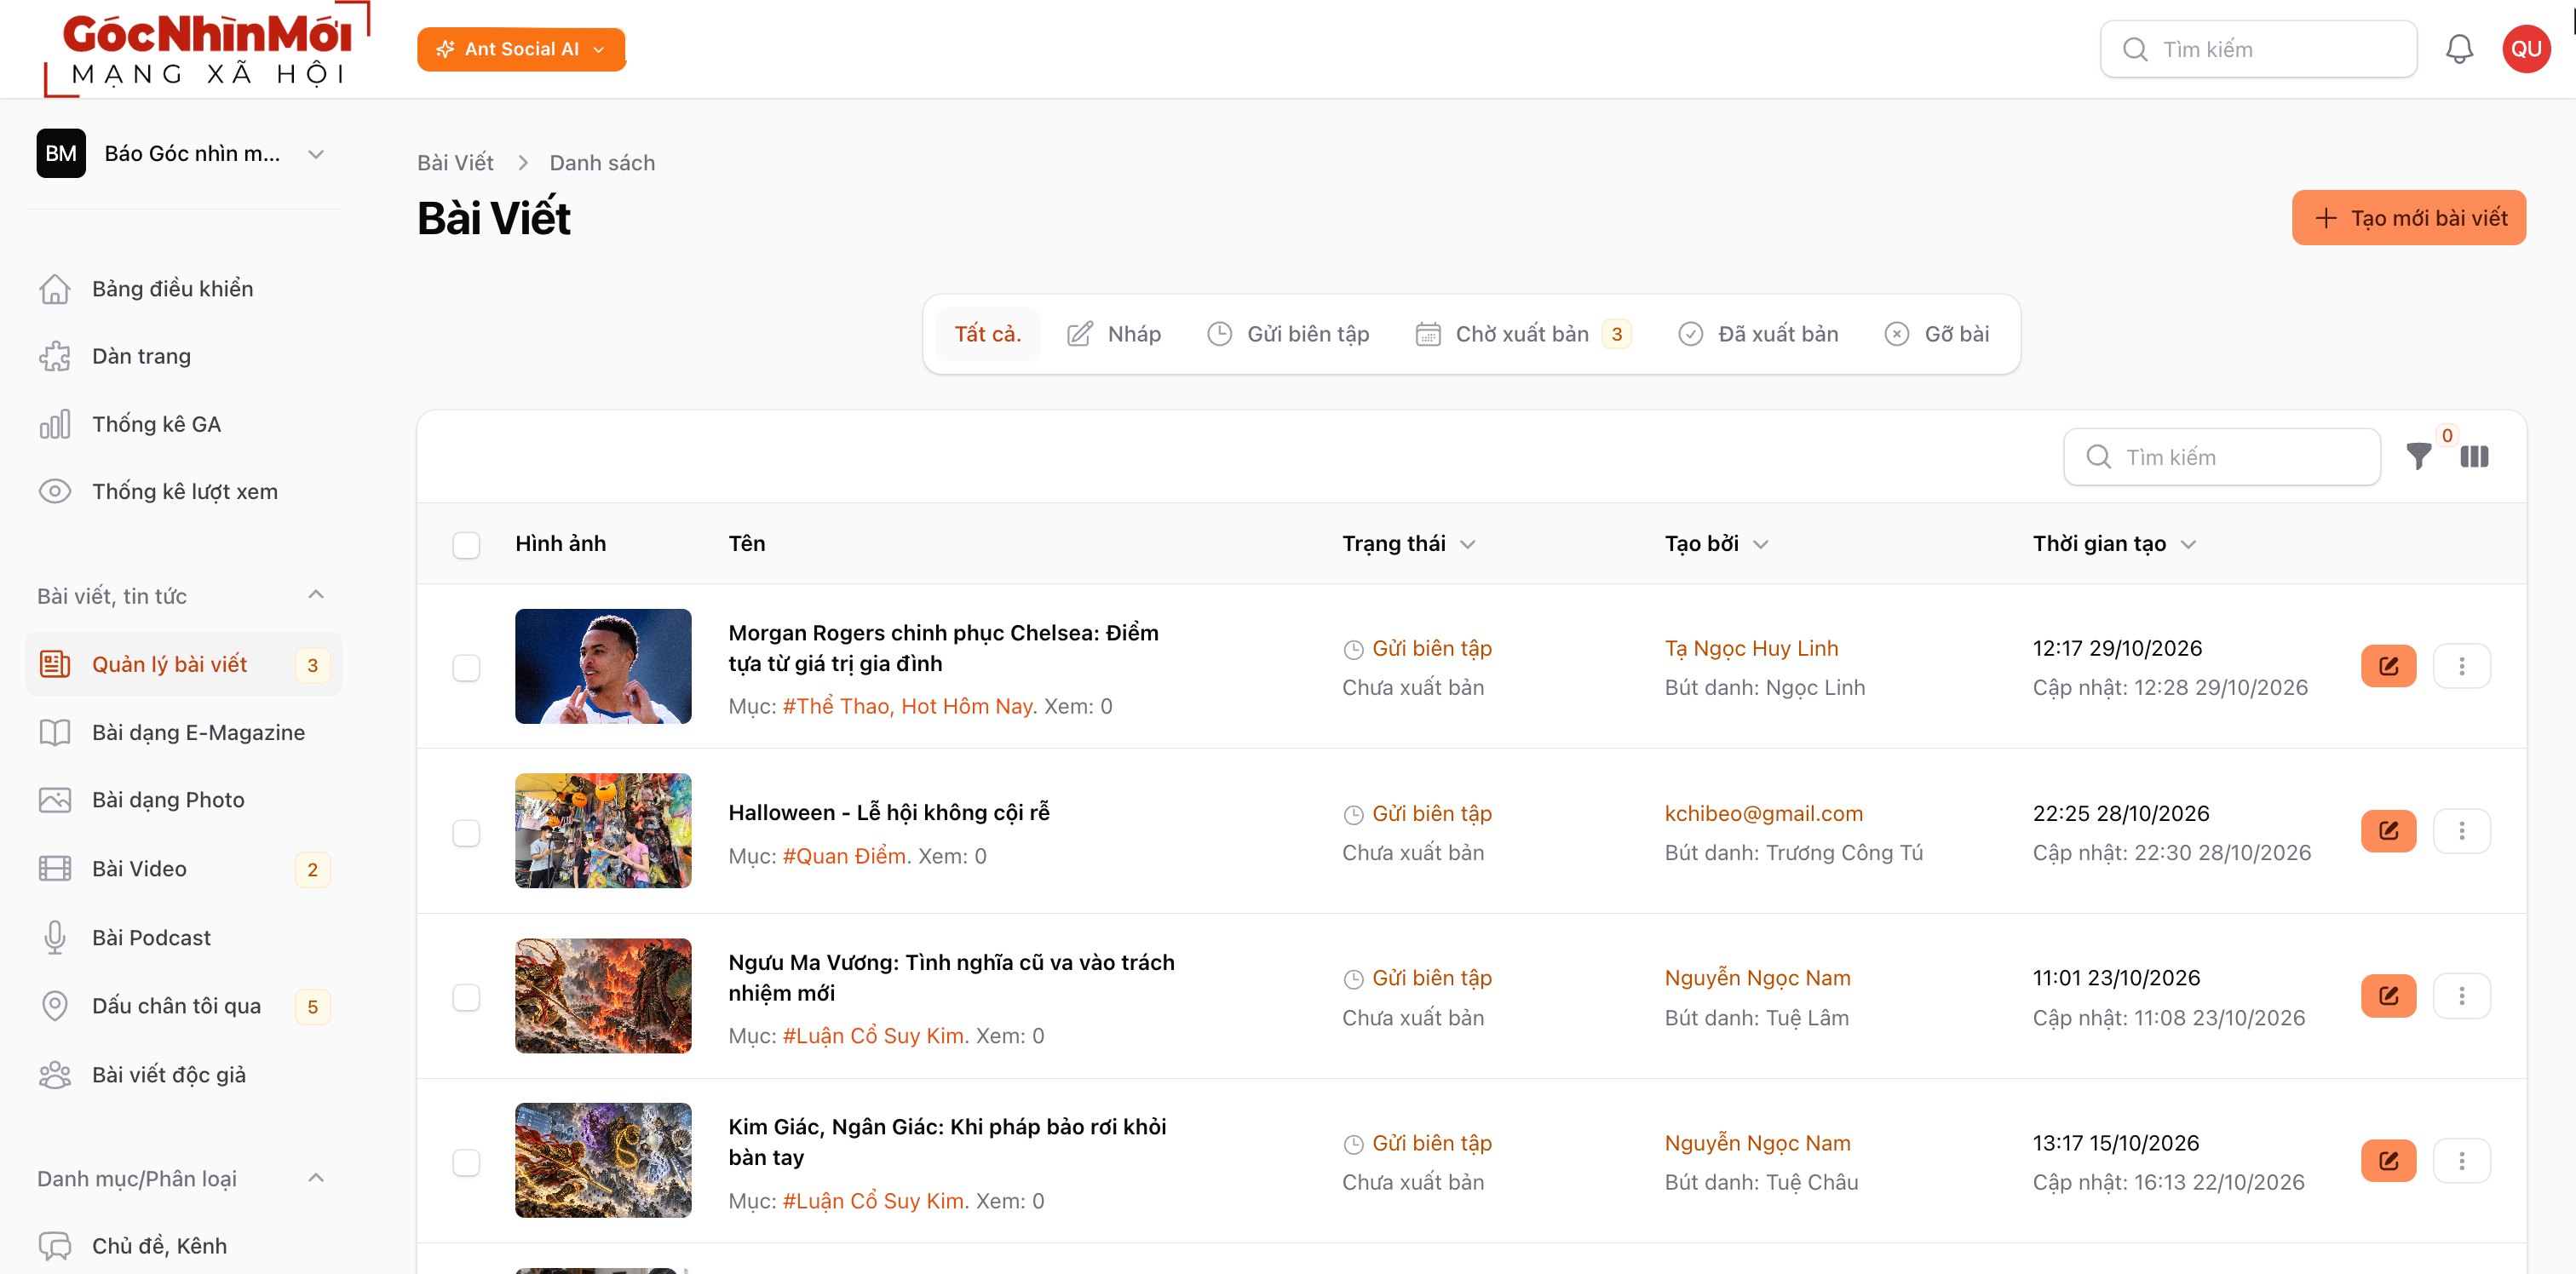
Task: Open Tạo bởi column dropdown
Action: point(1716,544)
